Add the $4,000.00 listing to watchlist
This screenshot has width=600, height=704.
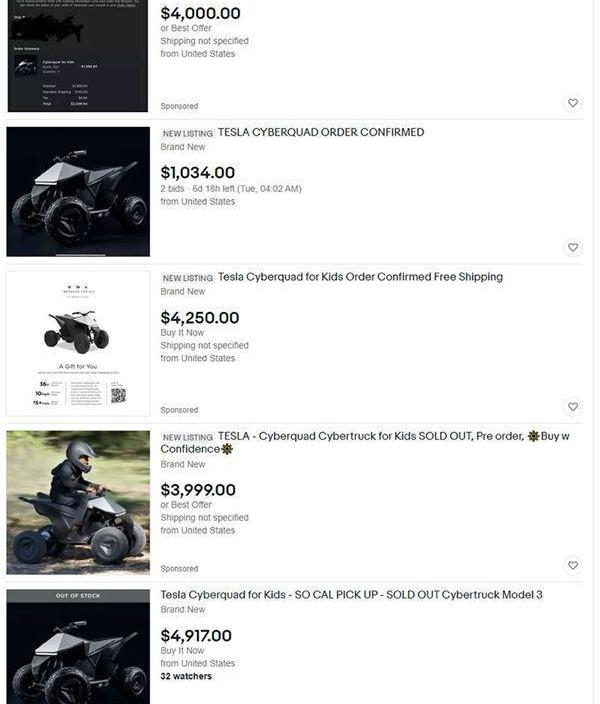click(573, 103)
